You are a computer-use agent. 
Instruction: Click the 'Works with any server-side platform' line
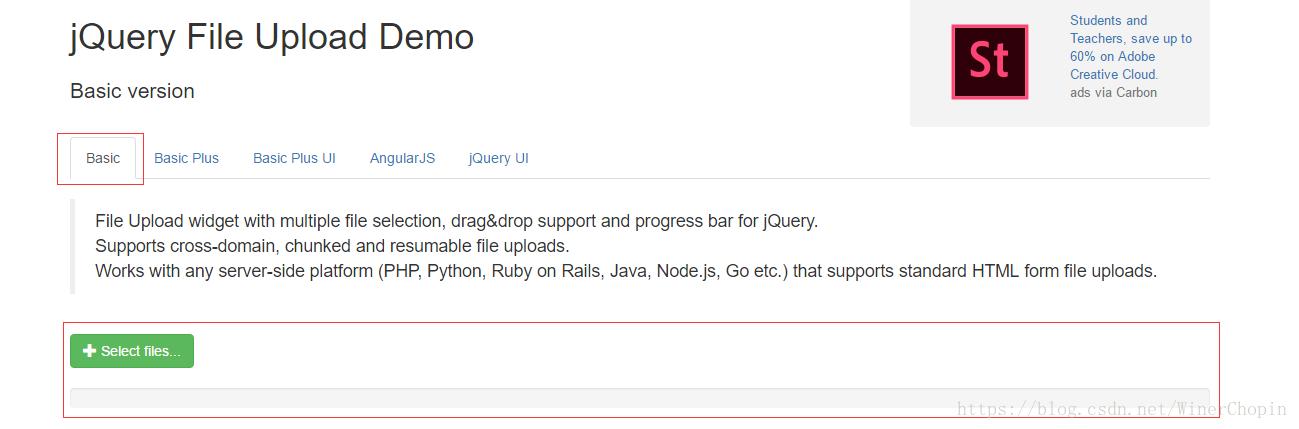click(625, 271)
